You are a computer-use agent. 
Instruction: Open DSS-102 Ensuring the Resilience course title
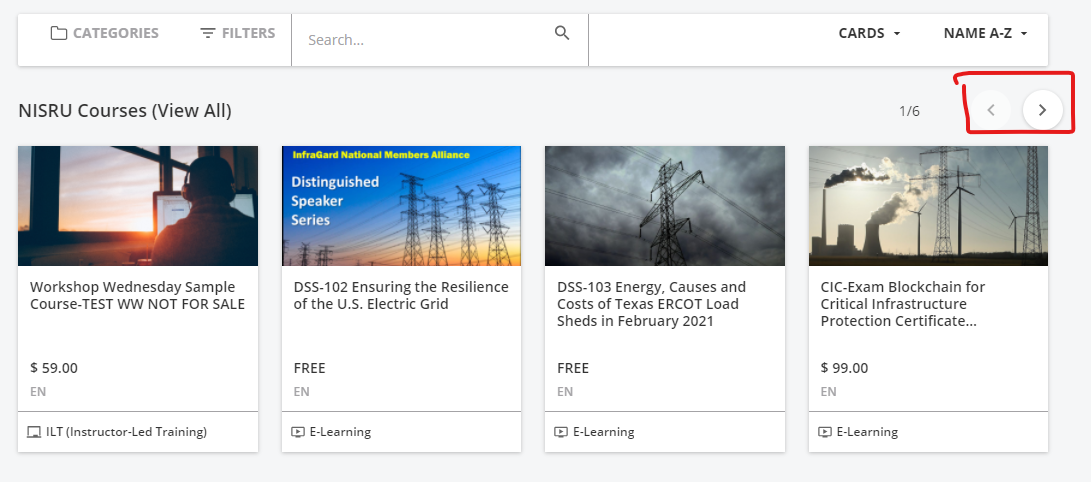point(401,296)
